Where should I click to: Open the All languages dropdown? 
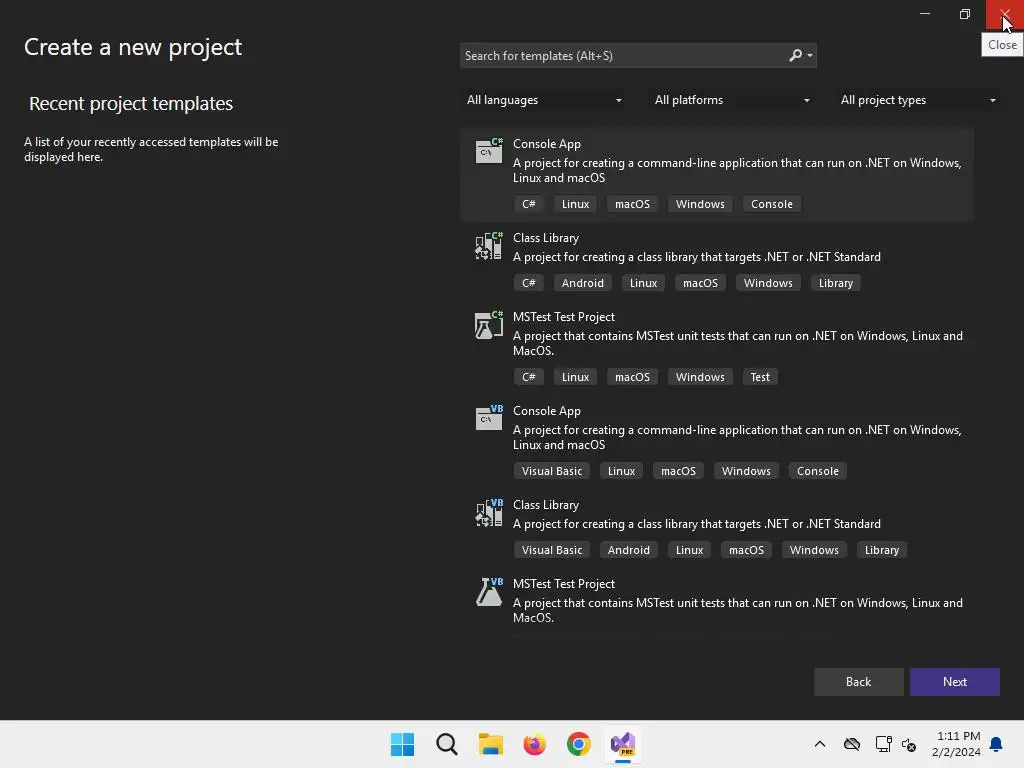coord(544,100)
